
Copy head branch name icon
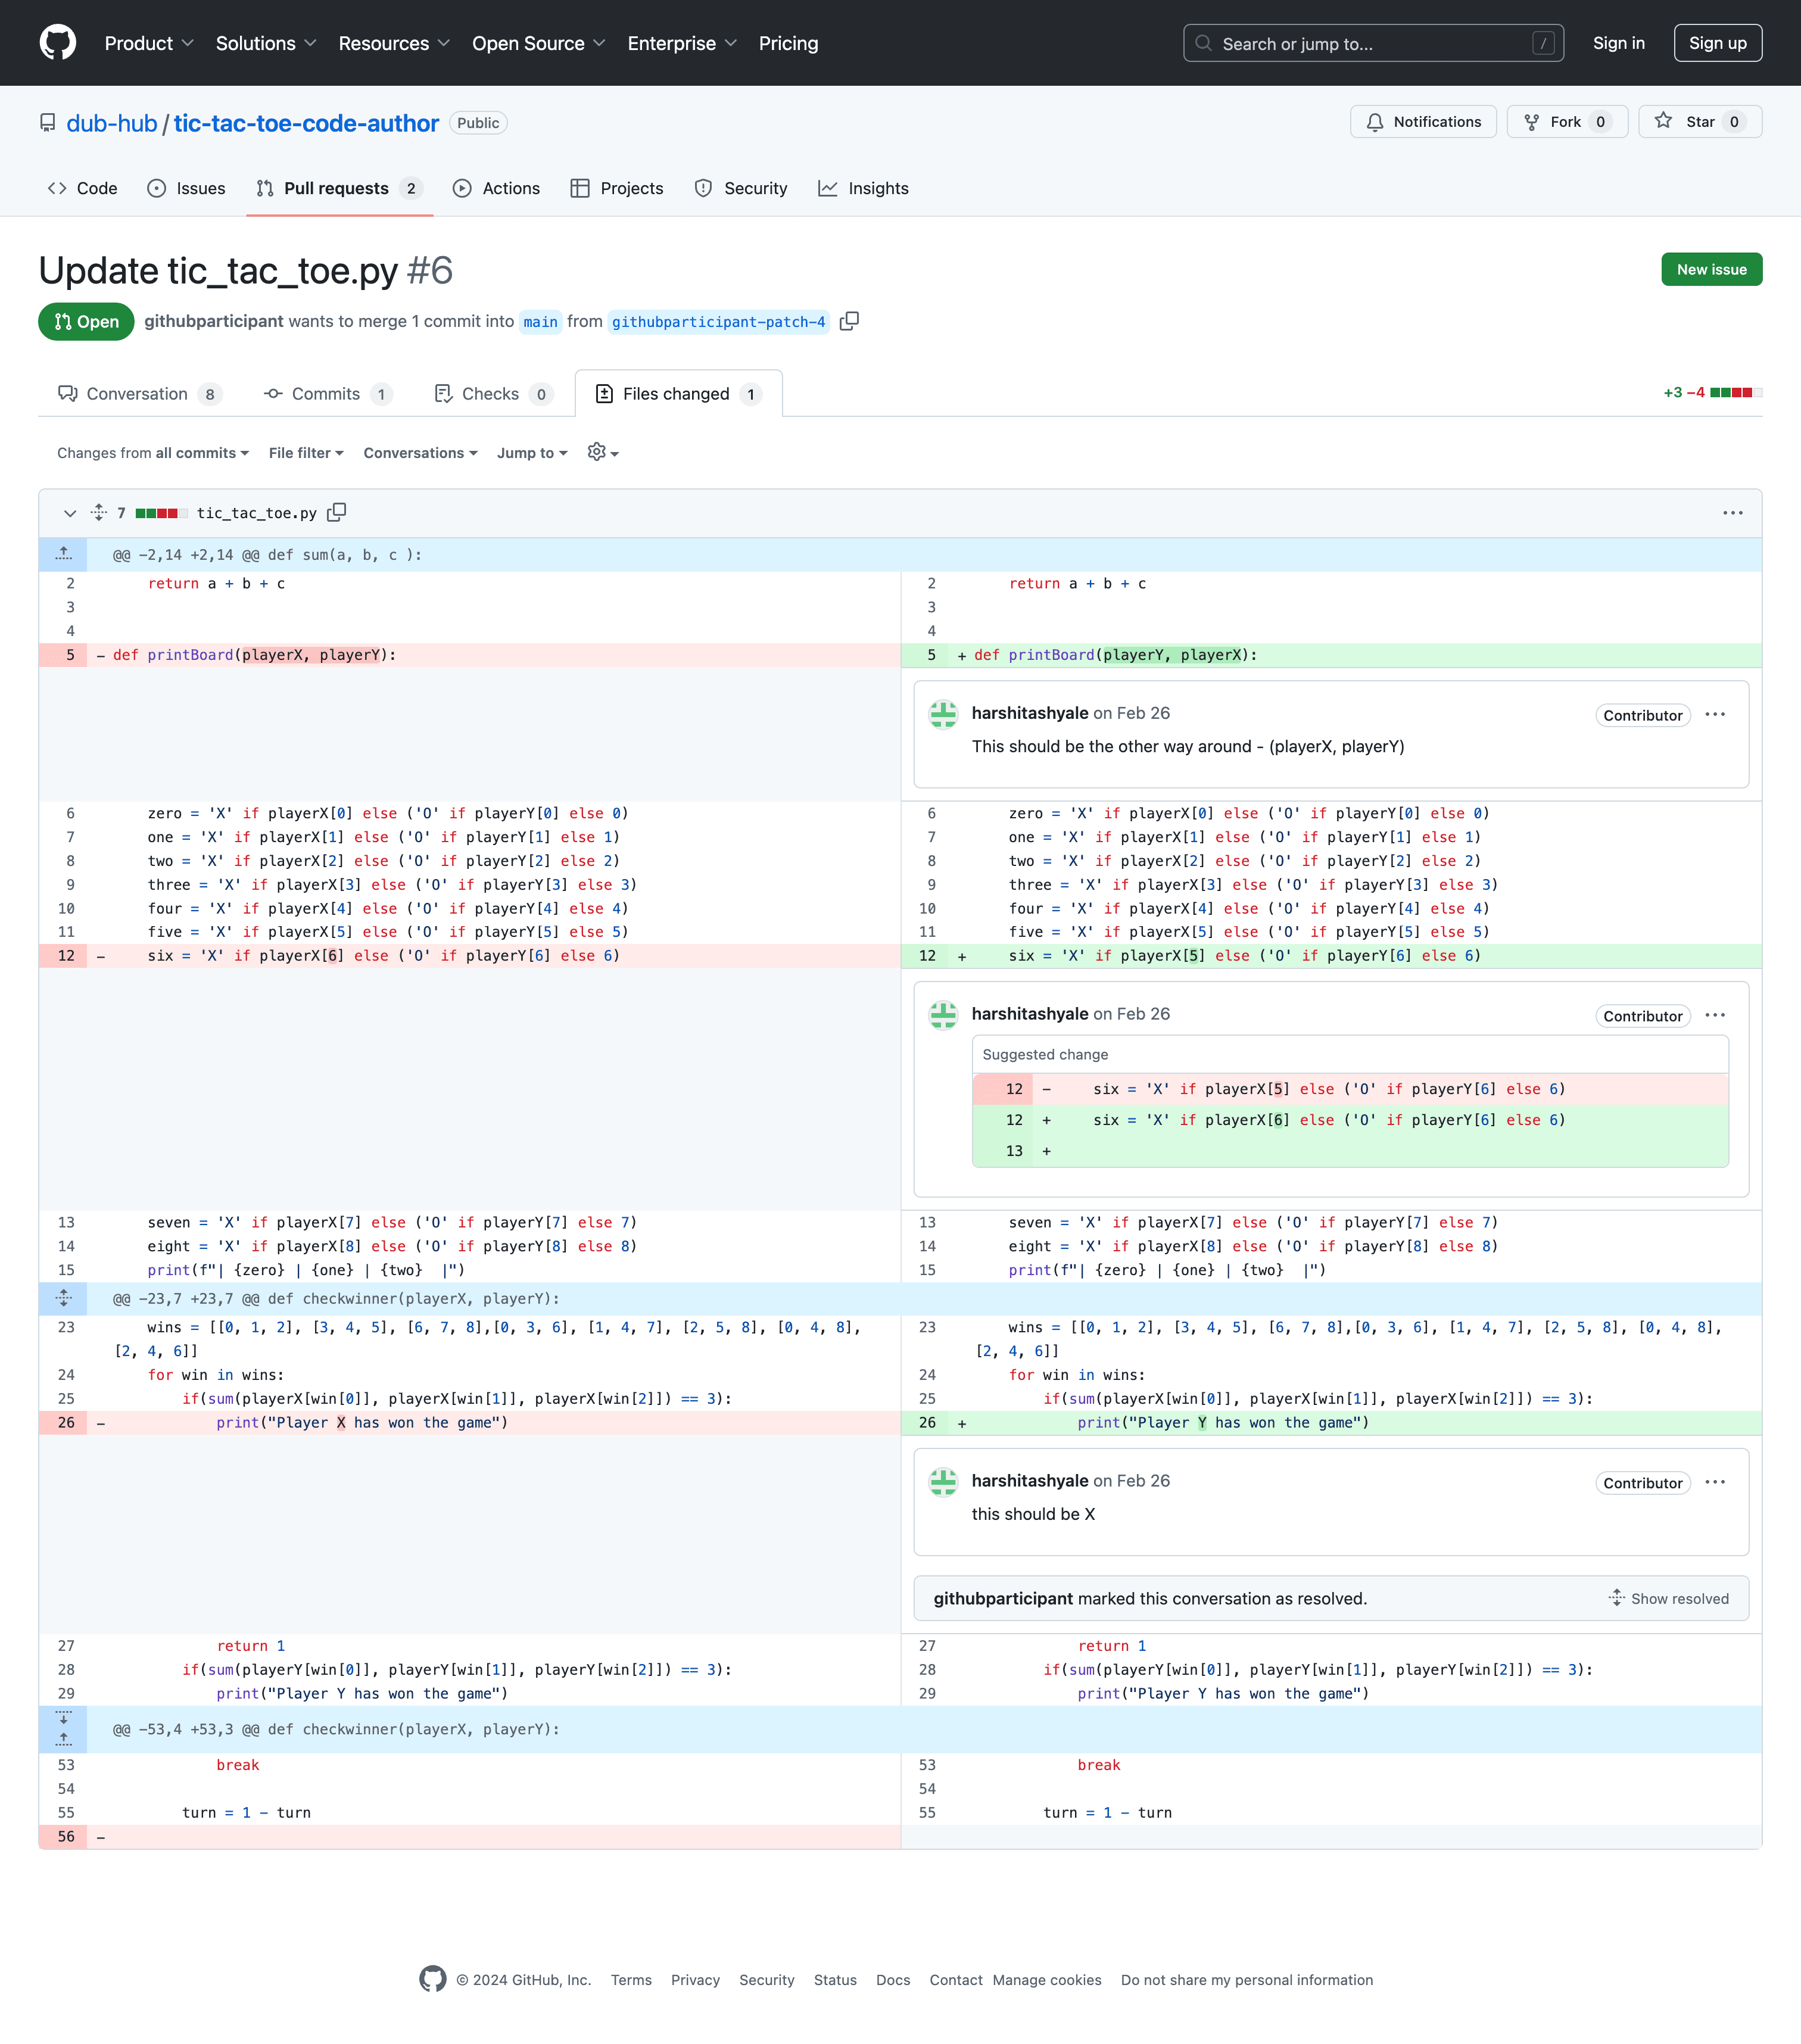pyautogui.click(x=849, y=321)
